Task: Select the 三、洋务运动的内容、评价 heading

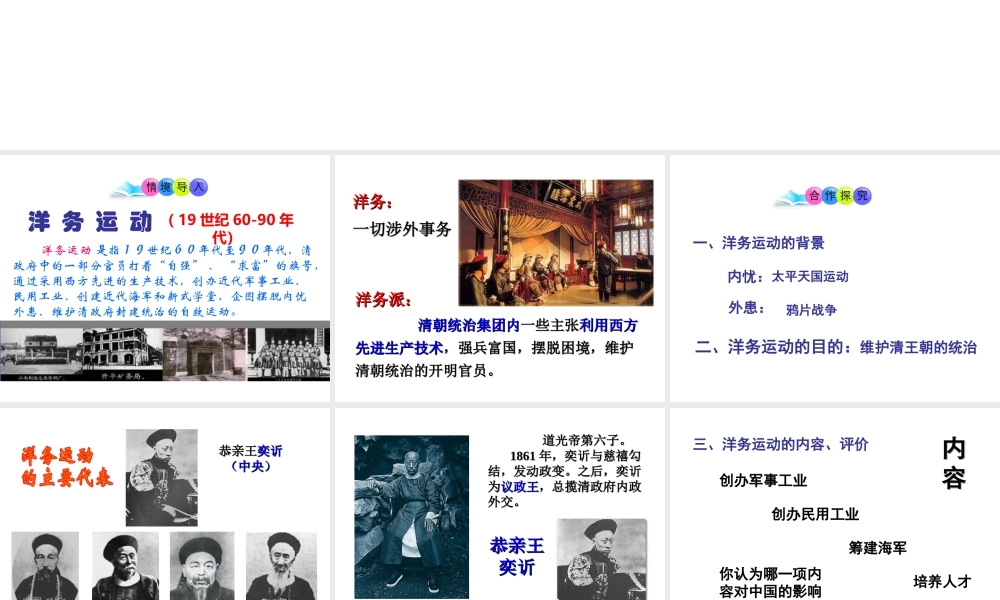Action: click(x=781, y=444)
